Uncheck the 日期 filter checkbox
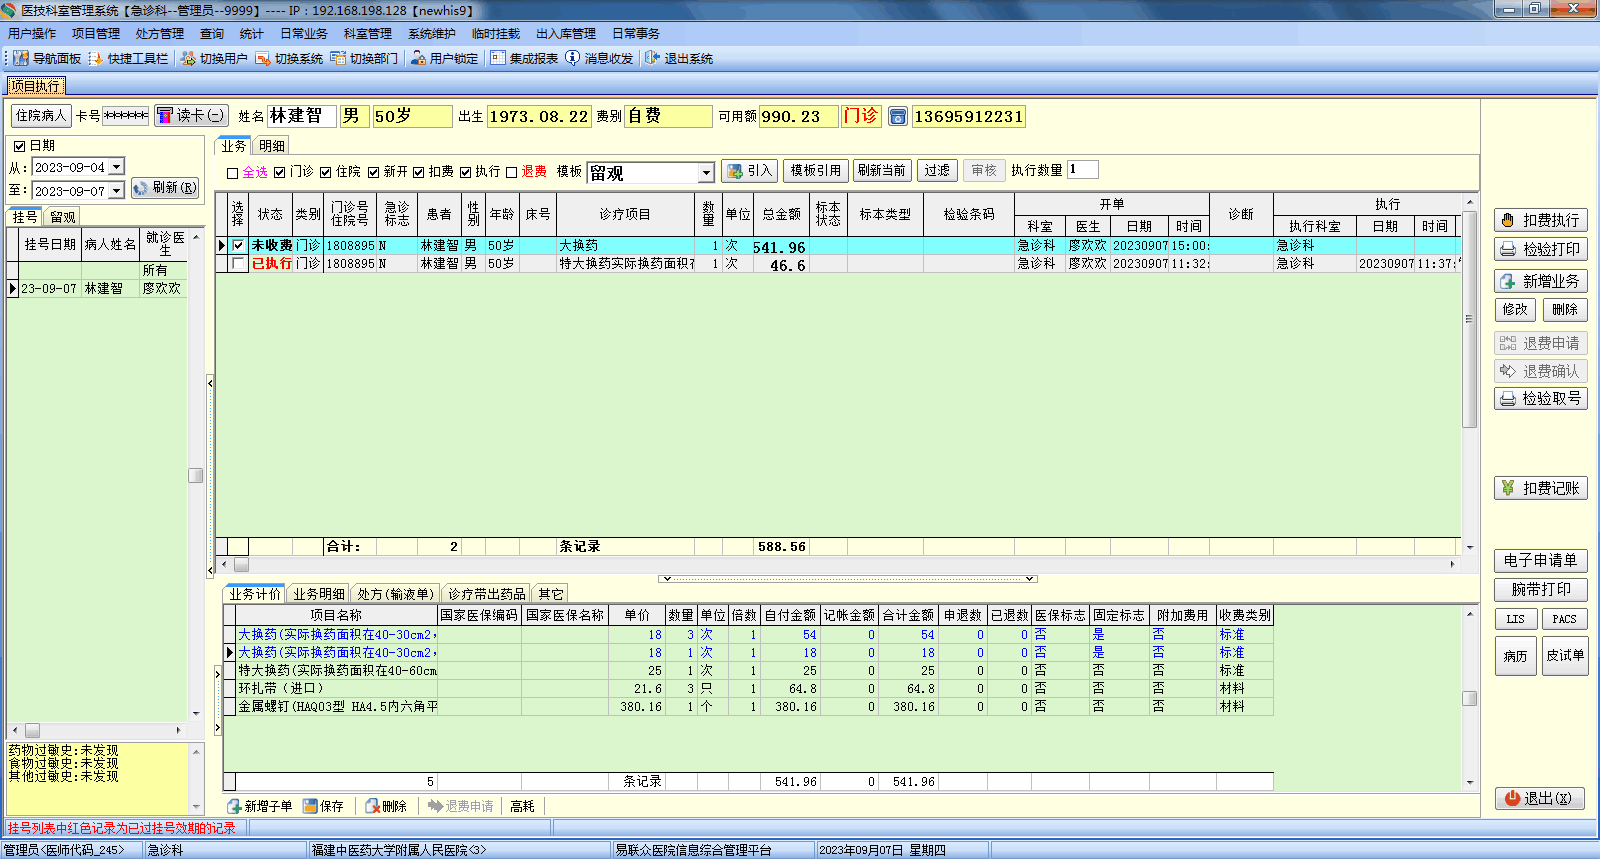Viewport: 1600px width, 859px height. pyautogui.click(x=19, y=146)
